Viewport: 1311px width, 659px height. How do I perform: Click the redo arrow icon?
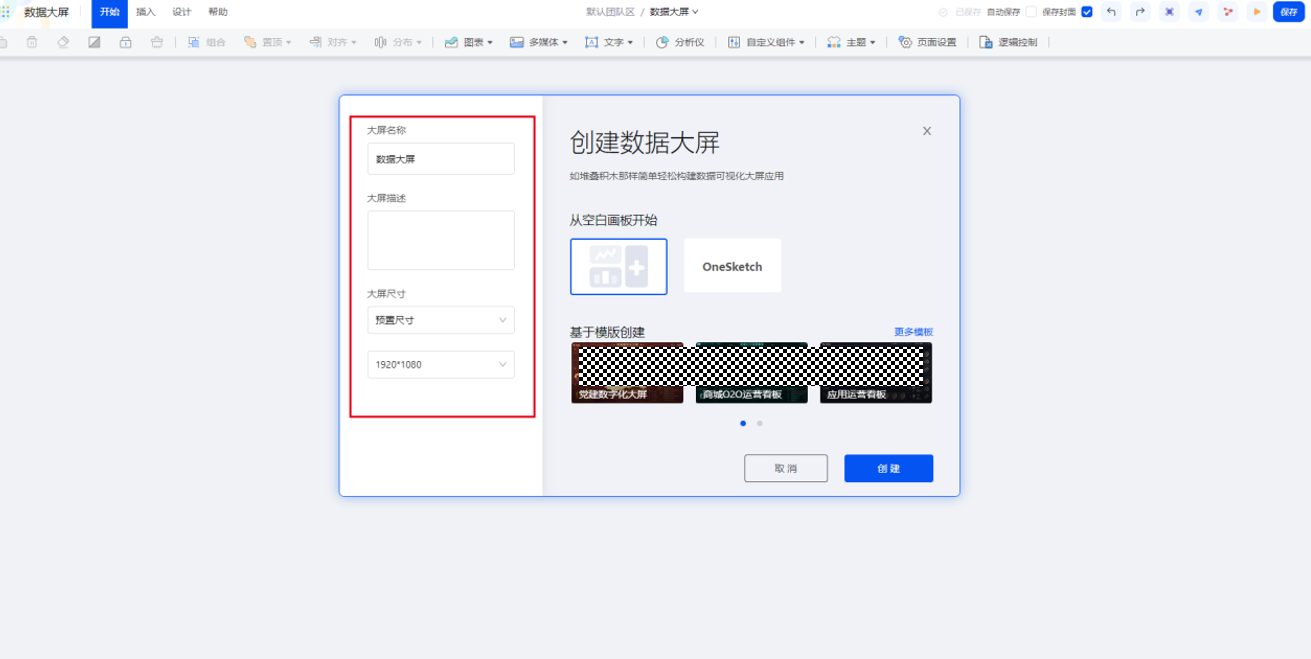1140,12
